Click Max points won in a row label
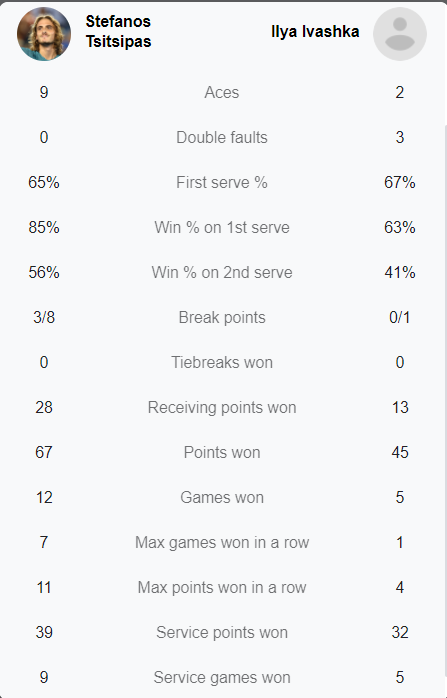 coord(222,587)
